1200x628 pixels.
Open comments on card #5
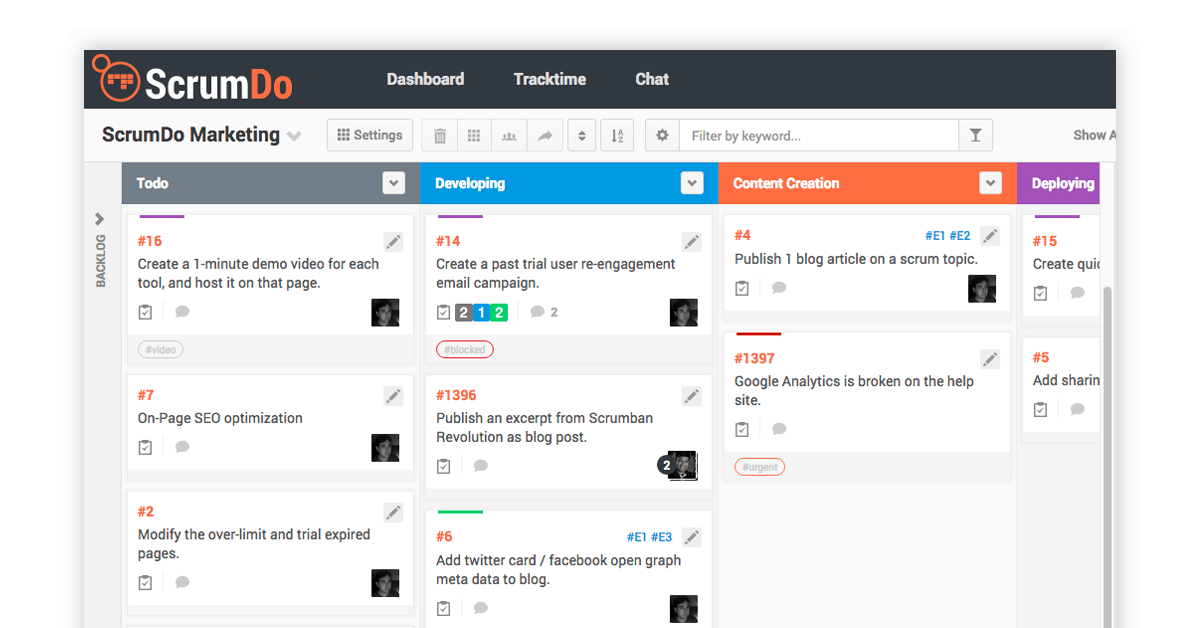[1077, 409]
